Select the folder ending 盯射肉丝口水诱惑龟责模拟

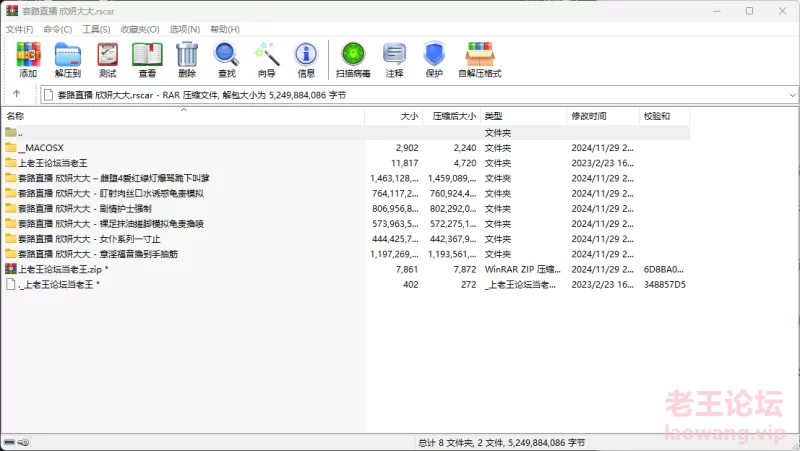346,193
